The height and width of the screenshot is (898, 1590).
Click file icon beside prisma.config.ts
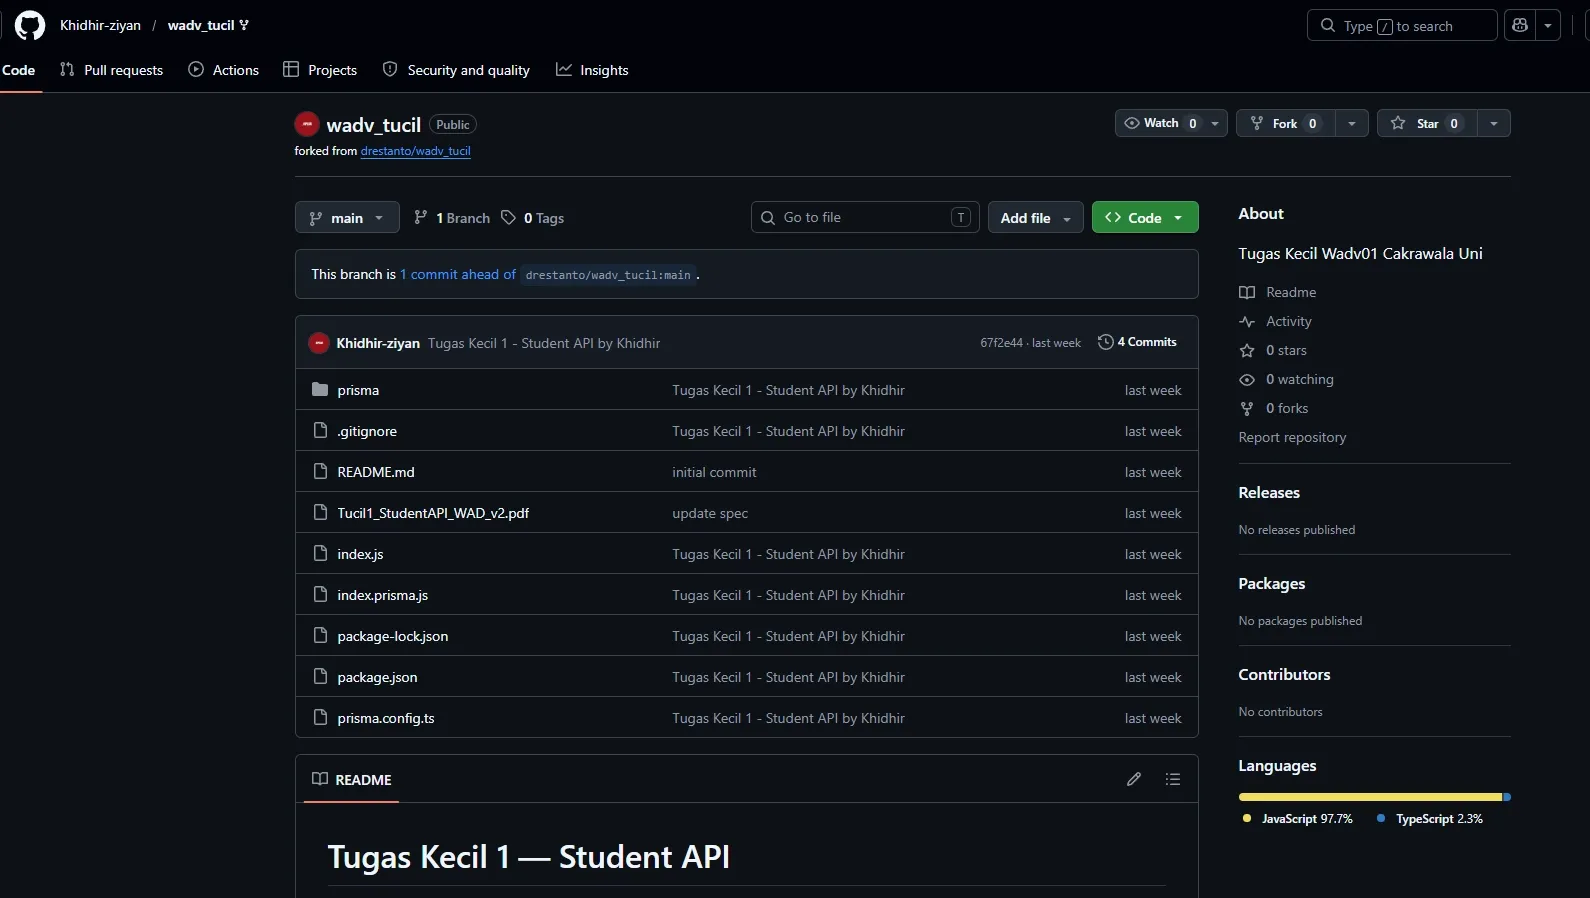pos(320,717)
